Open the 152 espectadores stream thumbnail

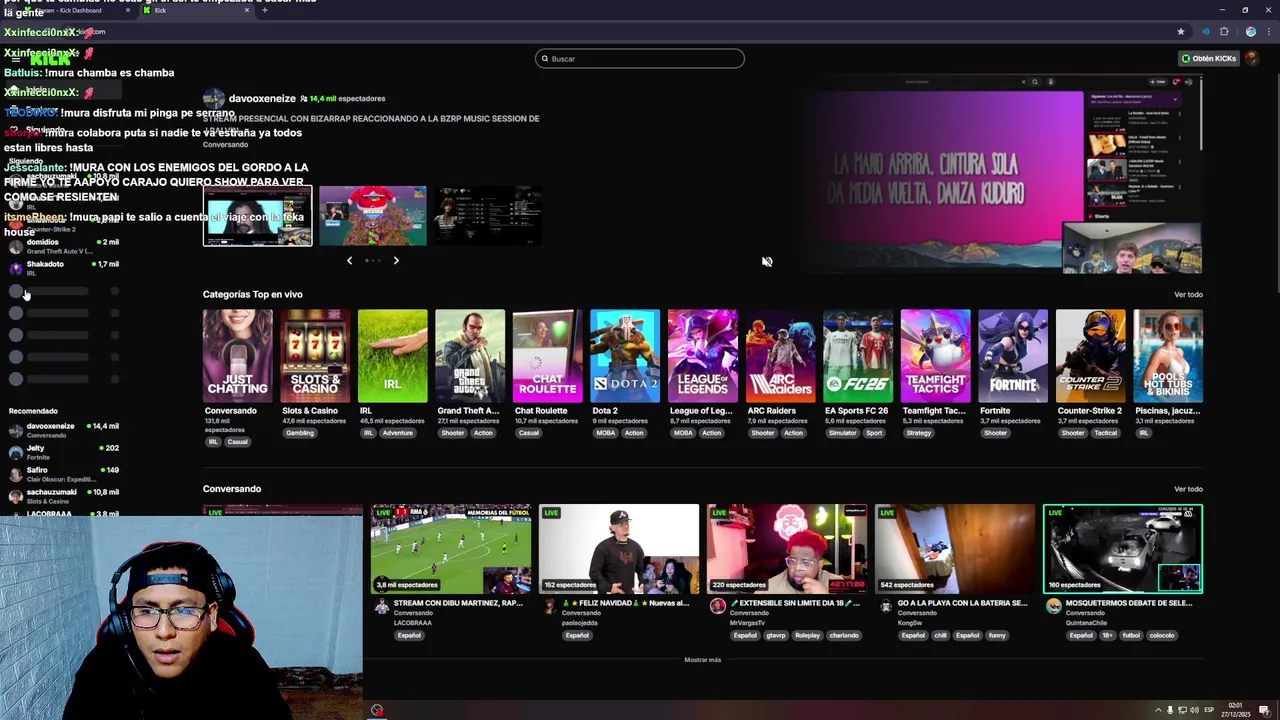619,549
